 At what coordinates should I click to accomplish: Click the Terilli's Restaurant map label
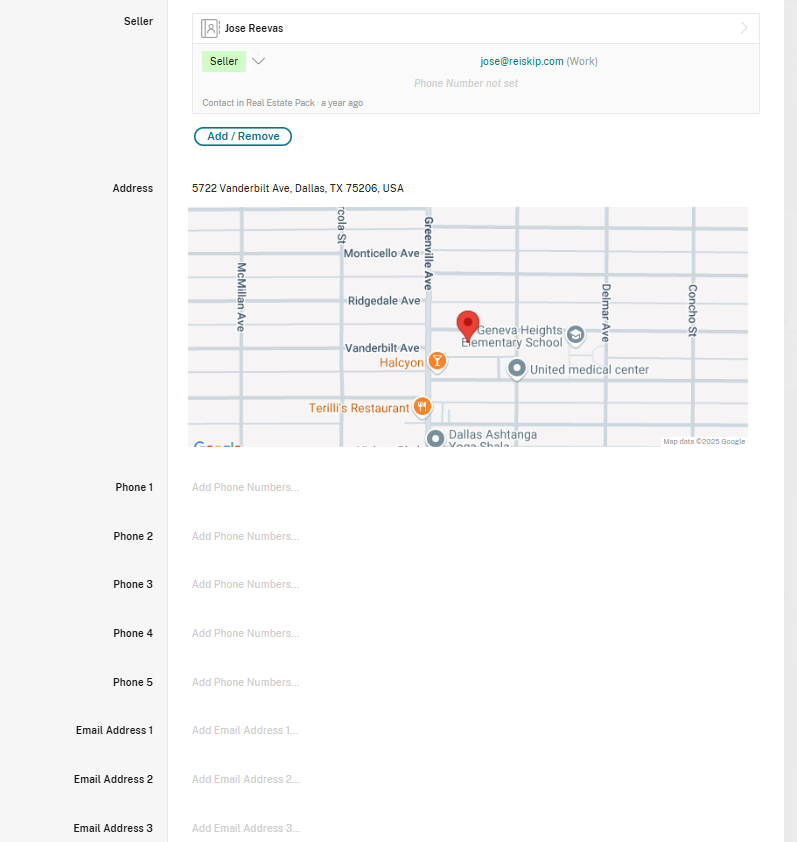(359, 408)
